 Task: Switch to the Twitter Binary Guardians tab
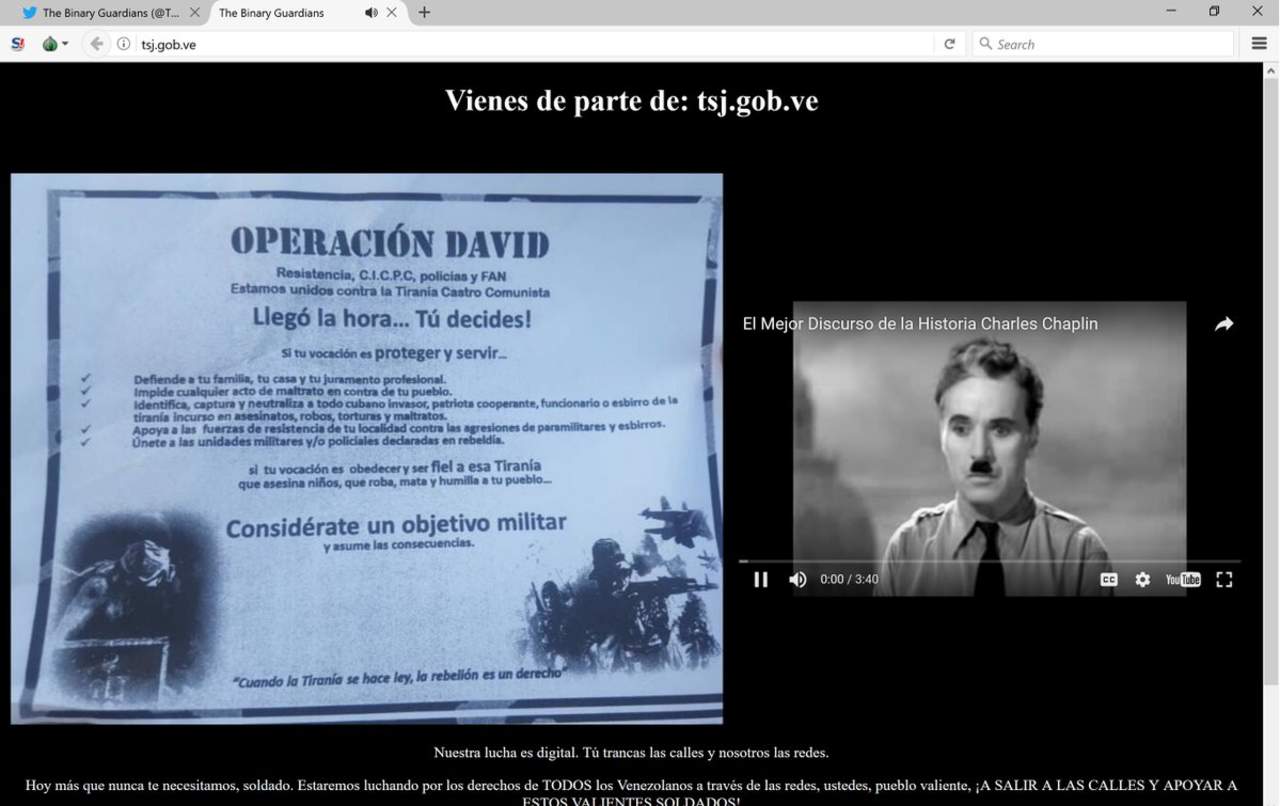(105, 13)
